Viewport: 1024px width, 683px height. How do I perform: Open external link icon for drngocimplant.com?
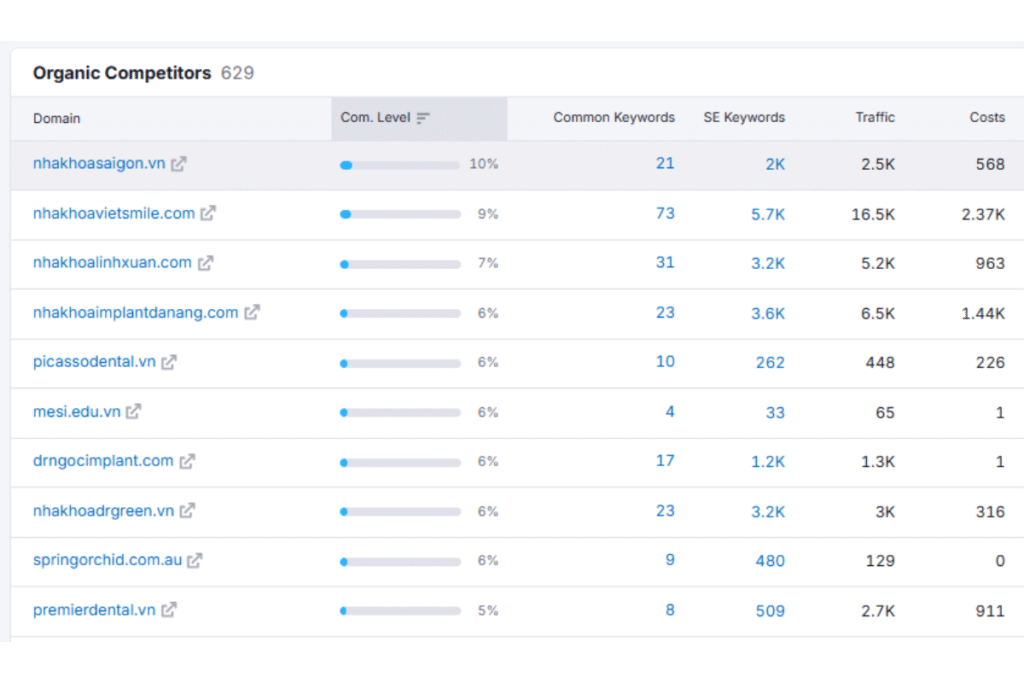coord(187,461)
